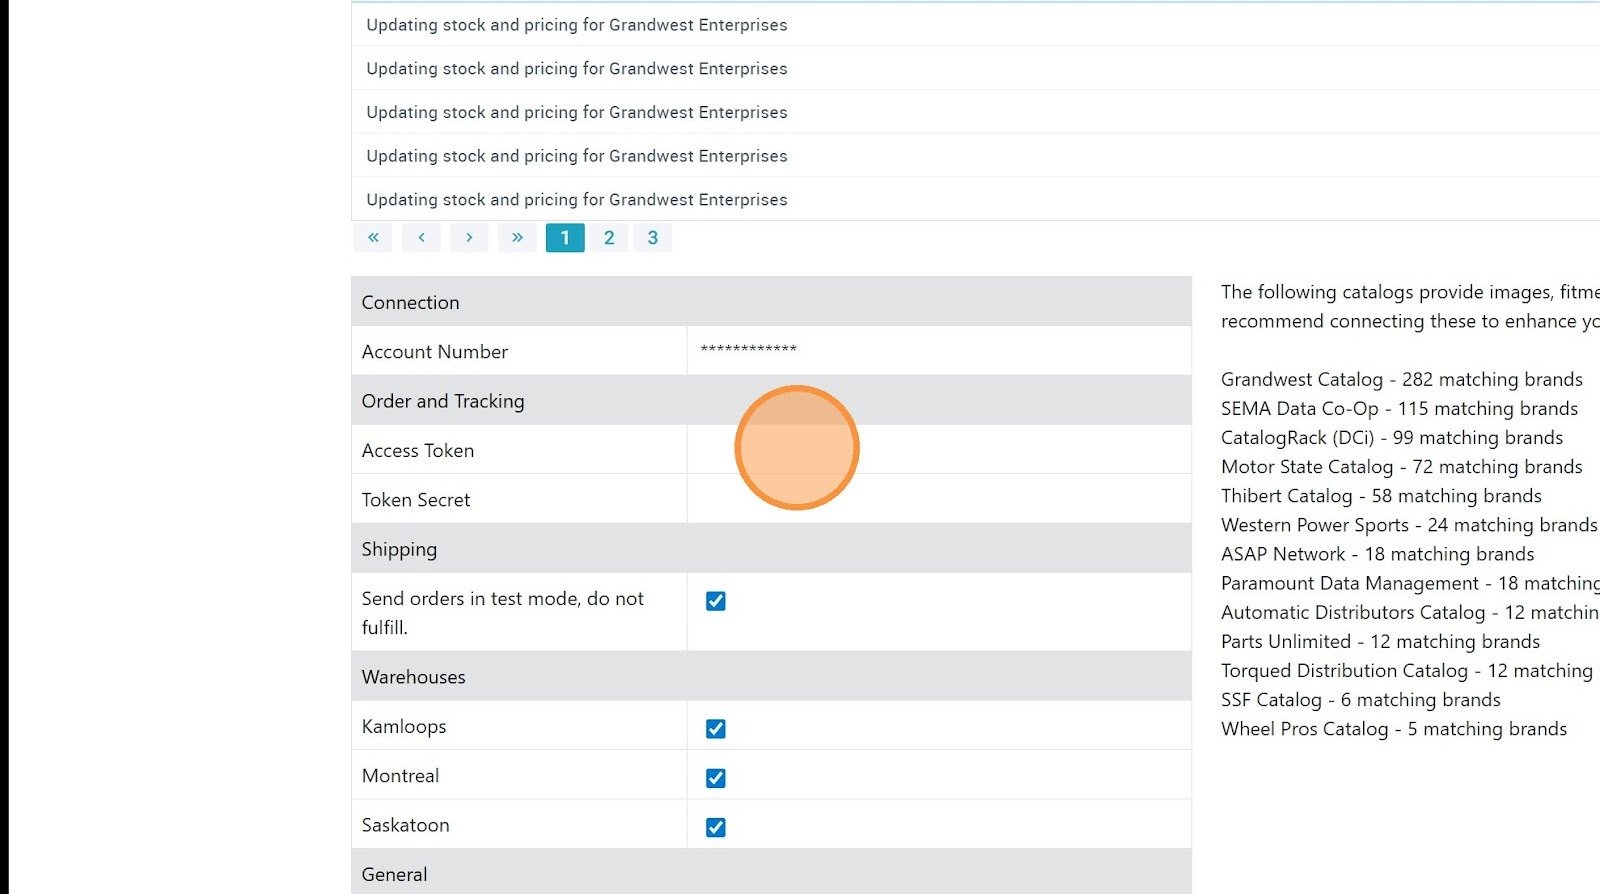1600x894 pixels.
Task: Select SEMA Data Co-Op - 115 matching brands
Action: pos(1399,408)
